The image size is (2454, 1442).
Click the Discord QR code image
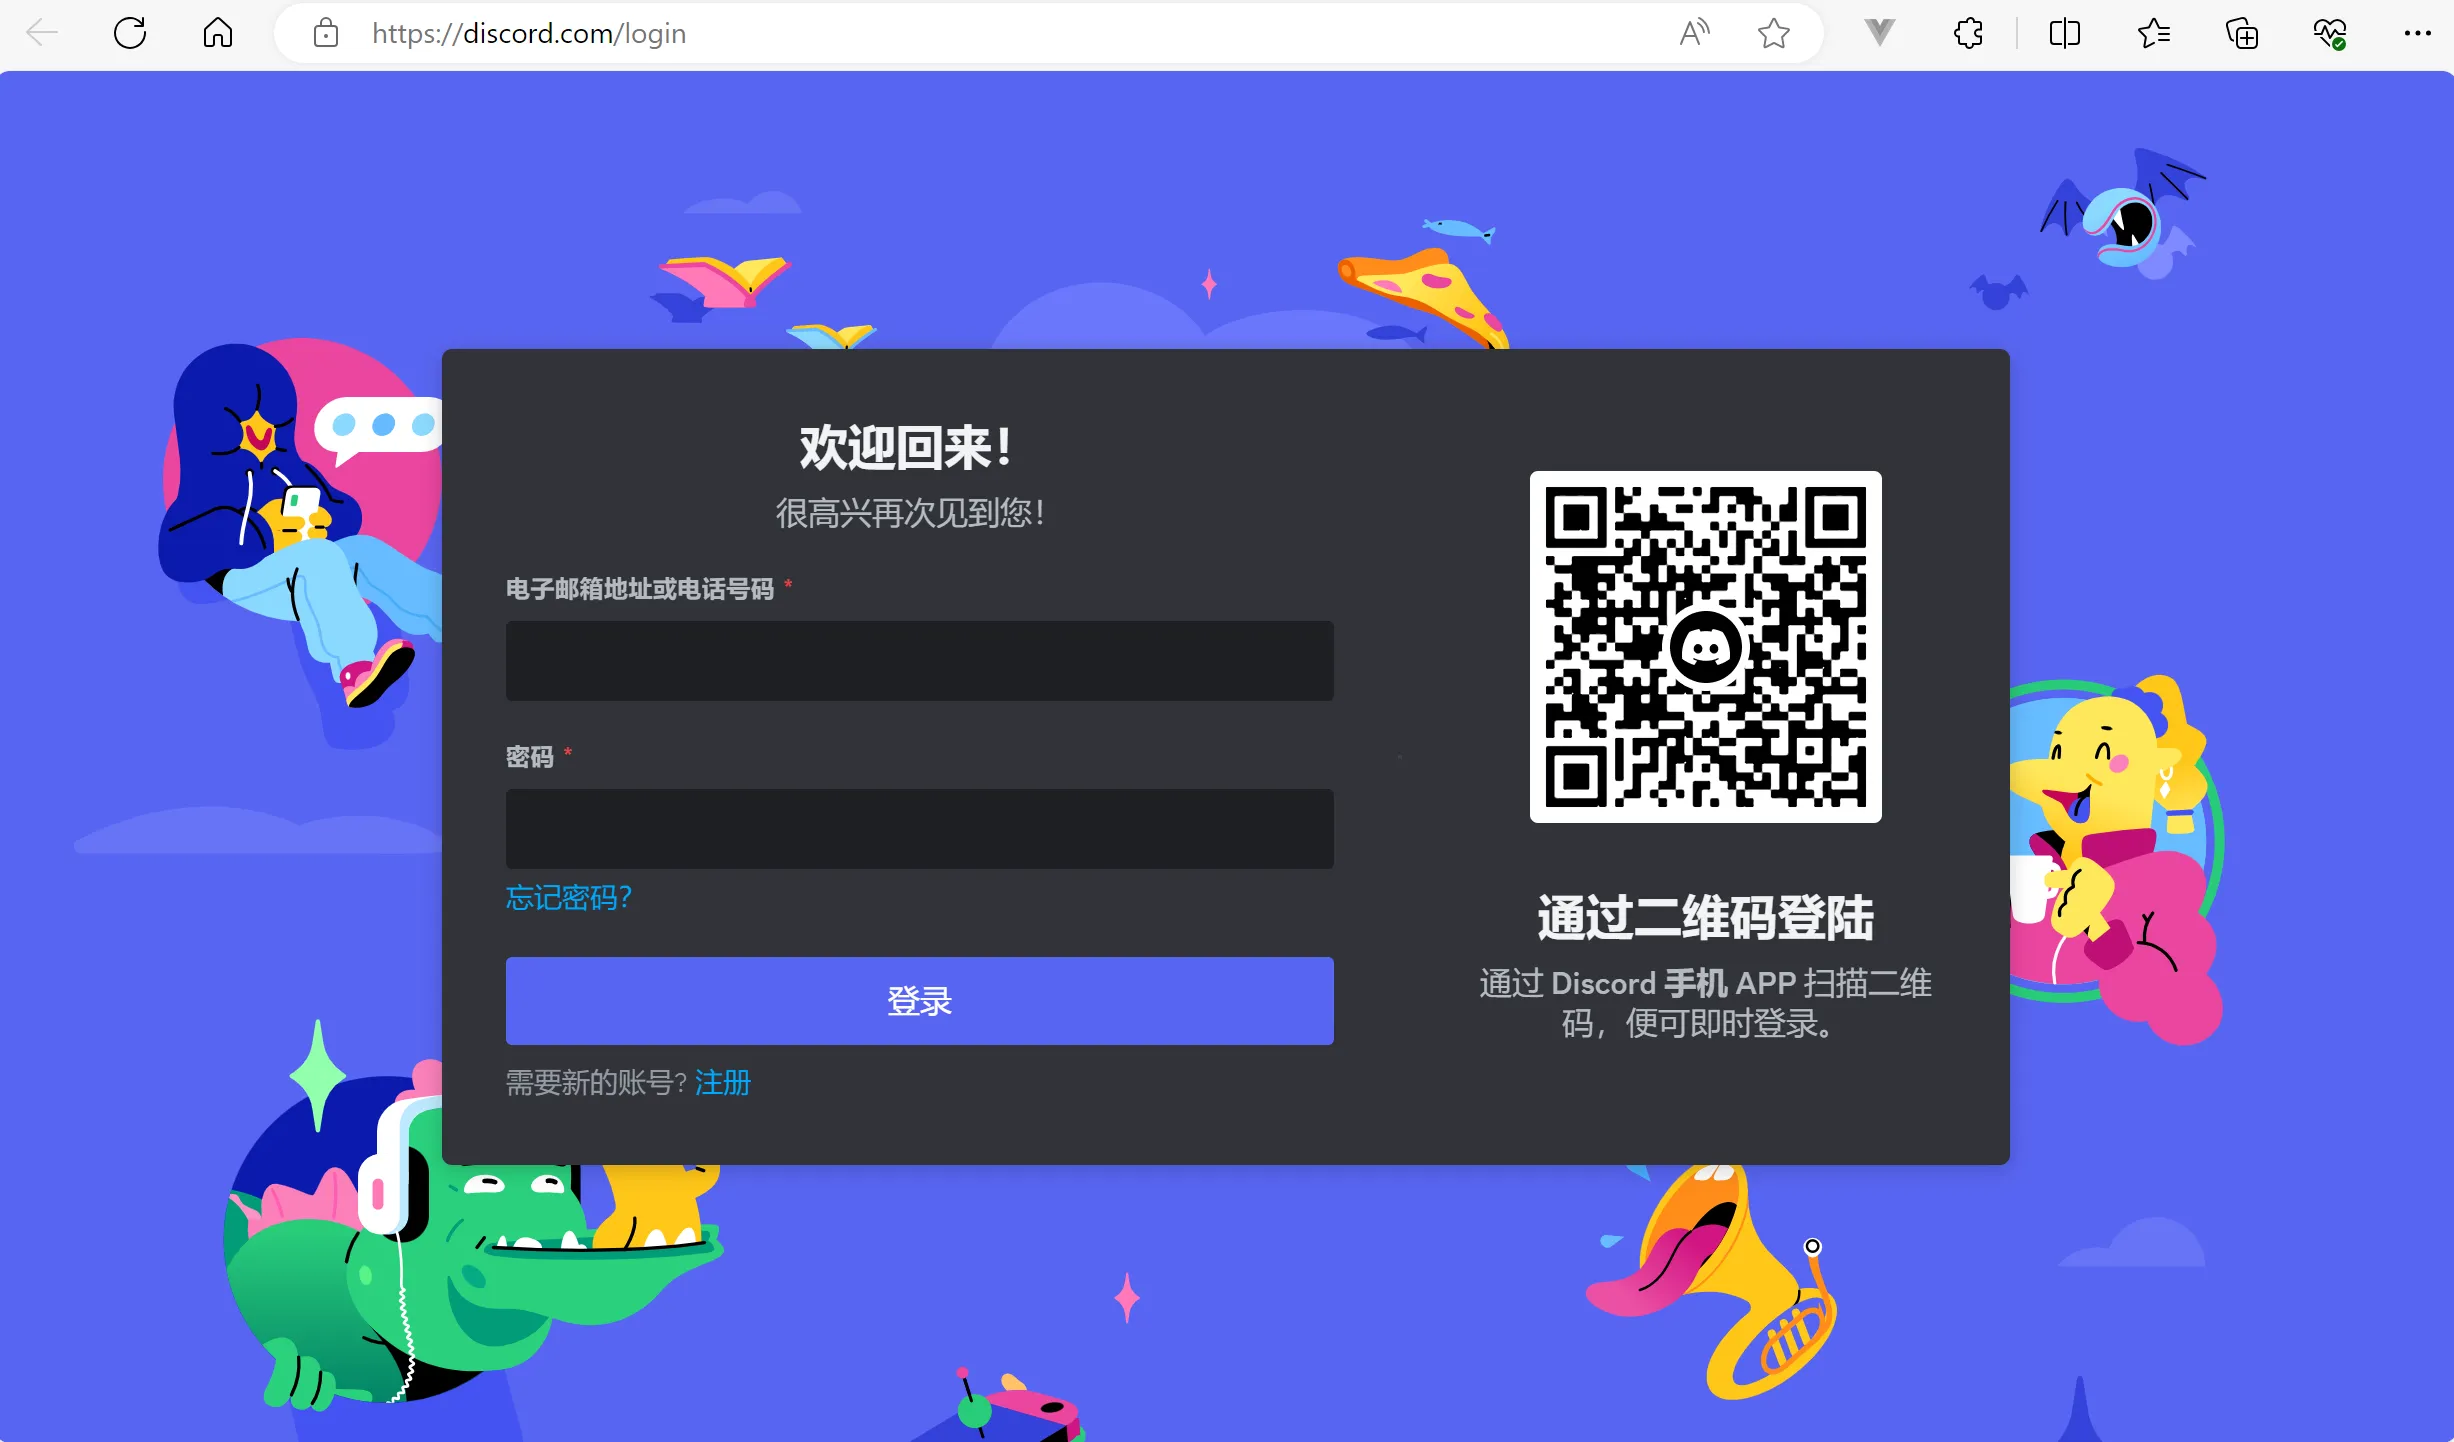pos(1705,647)
